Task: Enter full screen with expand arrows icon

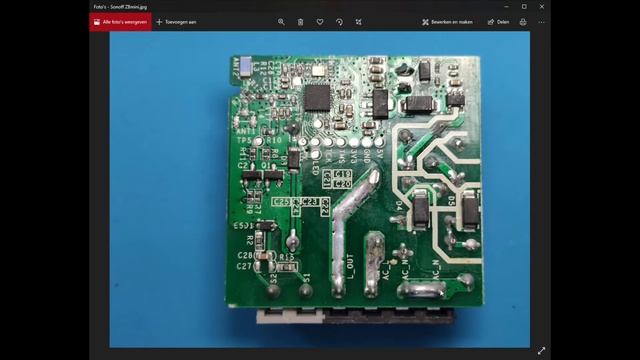Action: [541, 351]
